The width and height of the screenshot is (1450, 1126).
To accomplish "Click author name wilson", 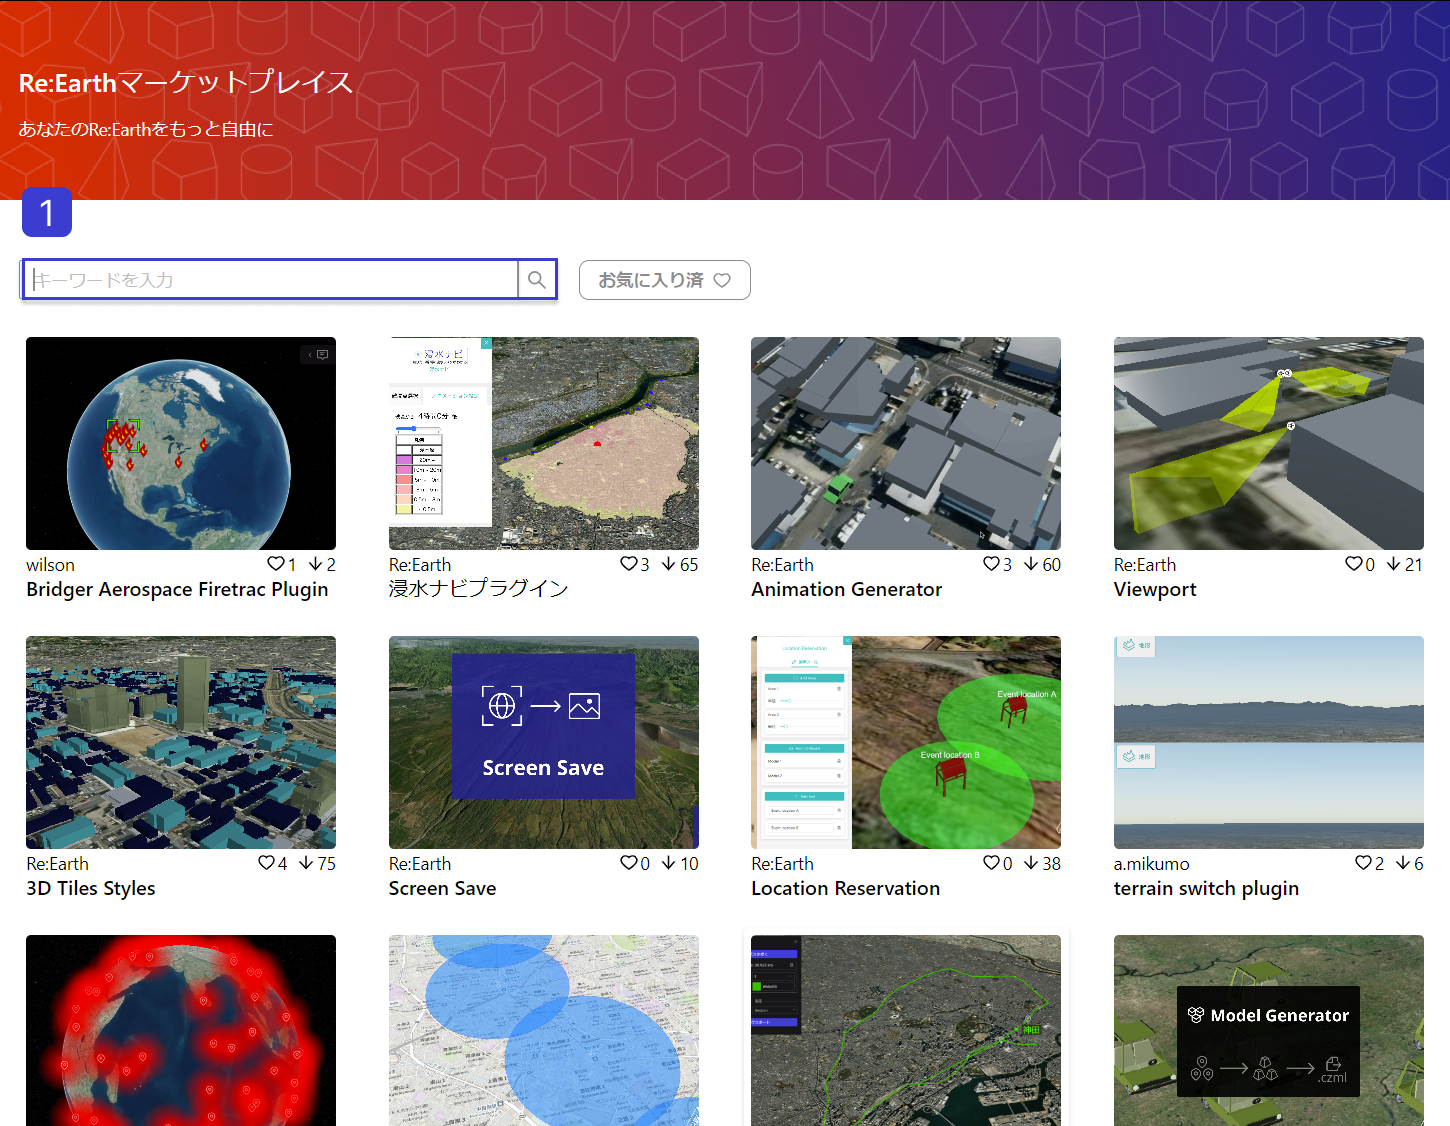I will click(50, 565).
